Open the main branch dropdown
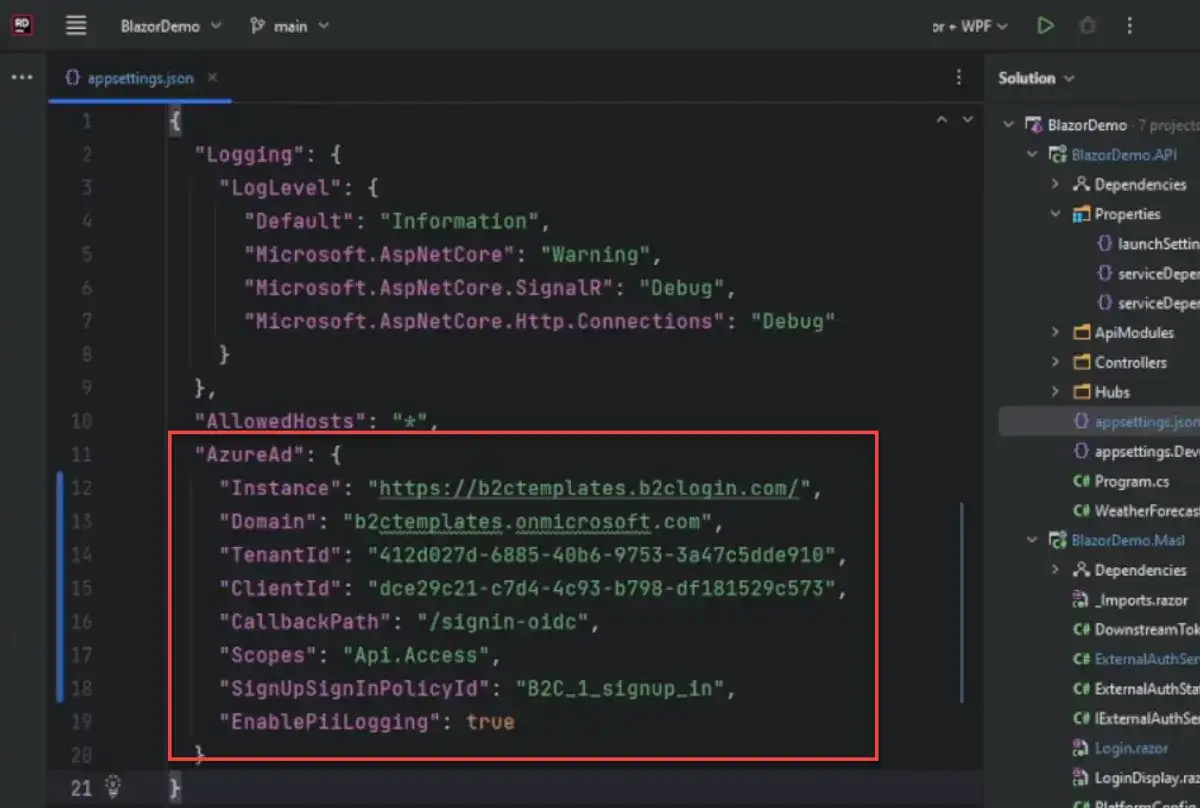 click(x=289, y=26)
